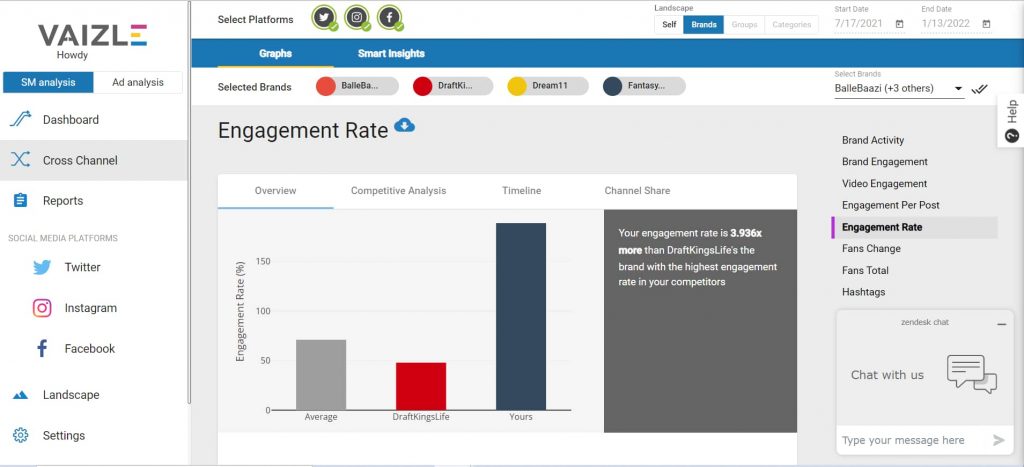This screenshot has height=467, width=1024.
Task: Switch to Overview tab
Action: coord(276,191)
